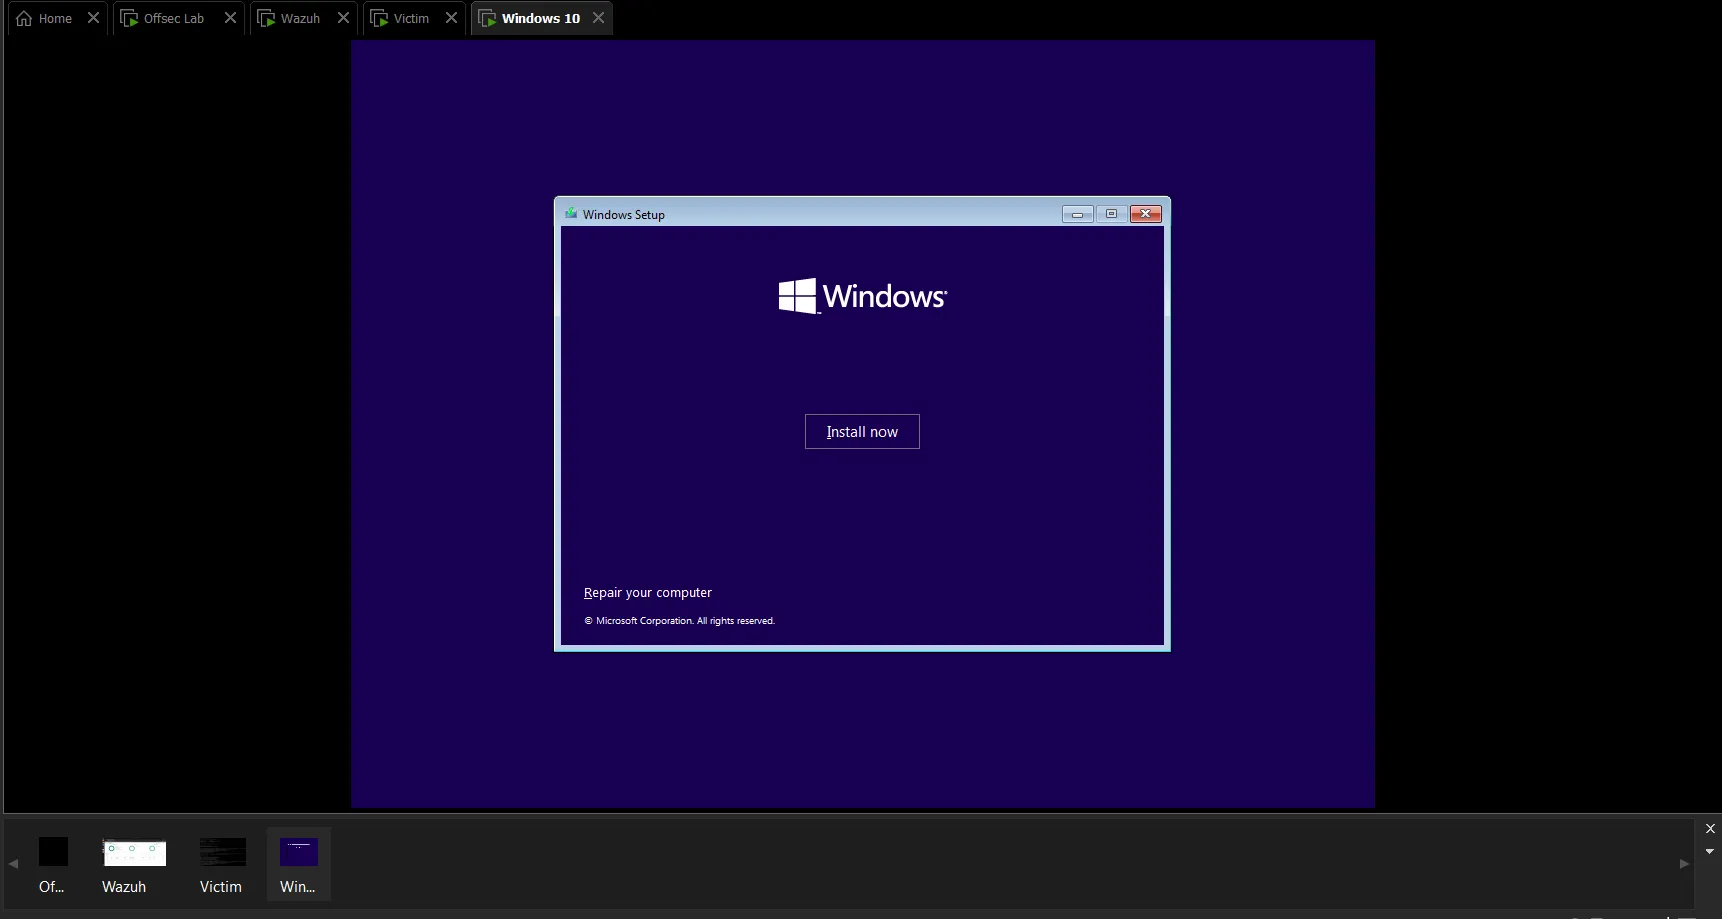This screenshot has width=1722, height=919.
Task: Close the Victim tab
Action: [451, 18]
